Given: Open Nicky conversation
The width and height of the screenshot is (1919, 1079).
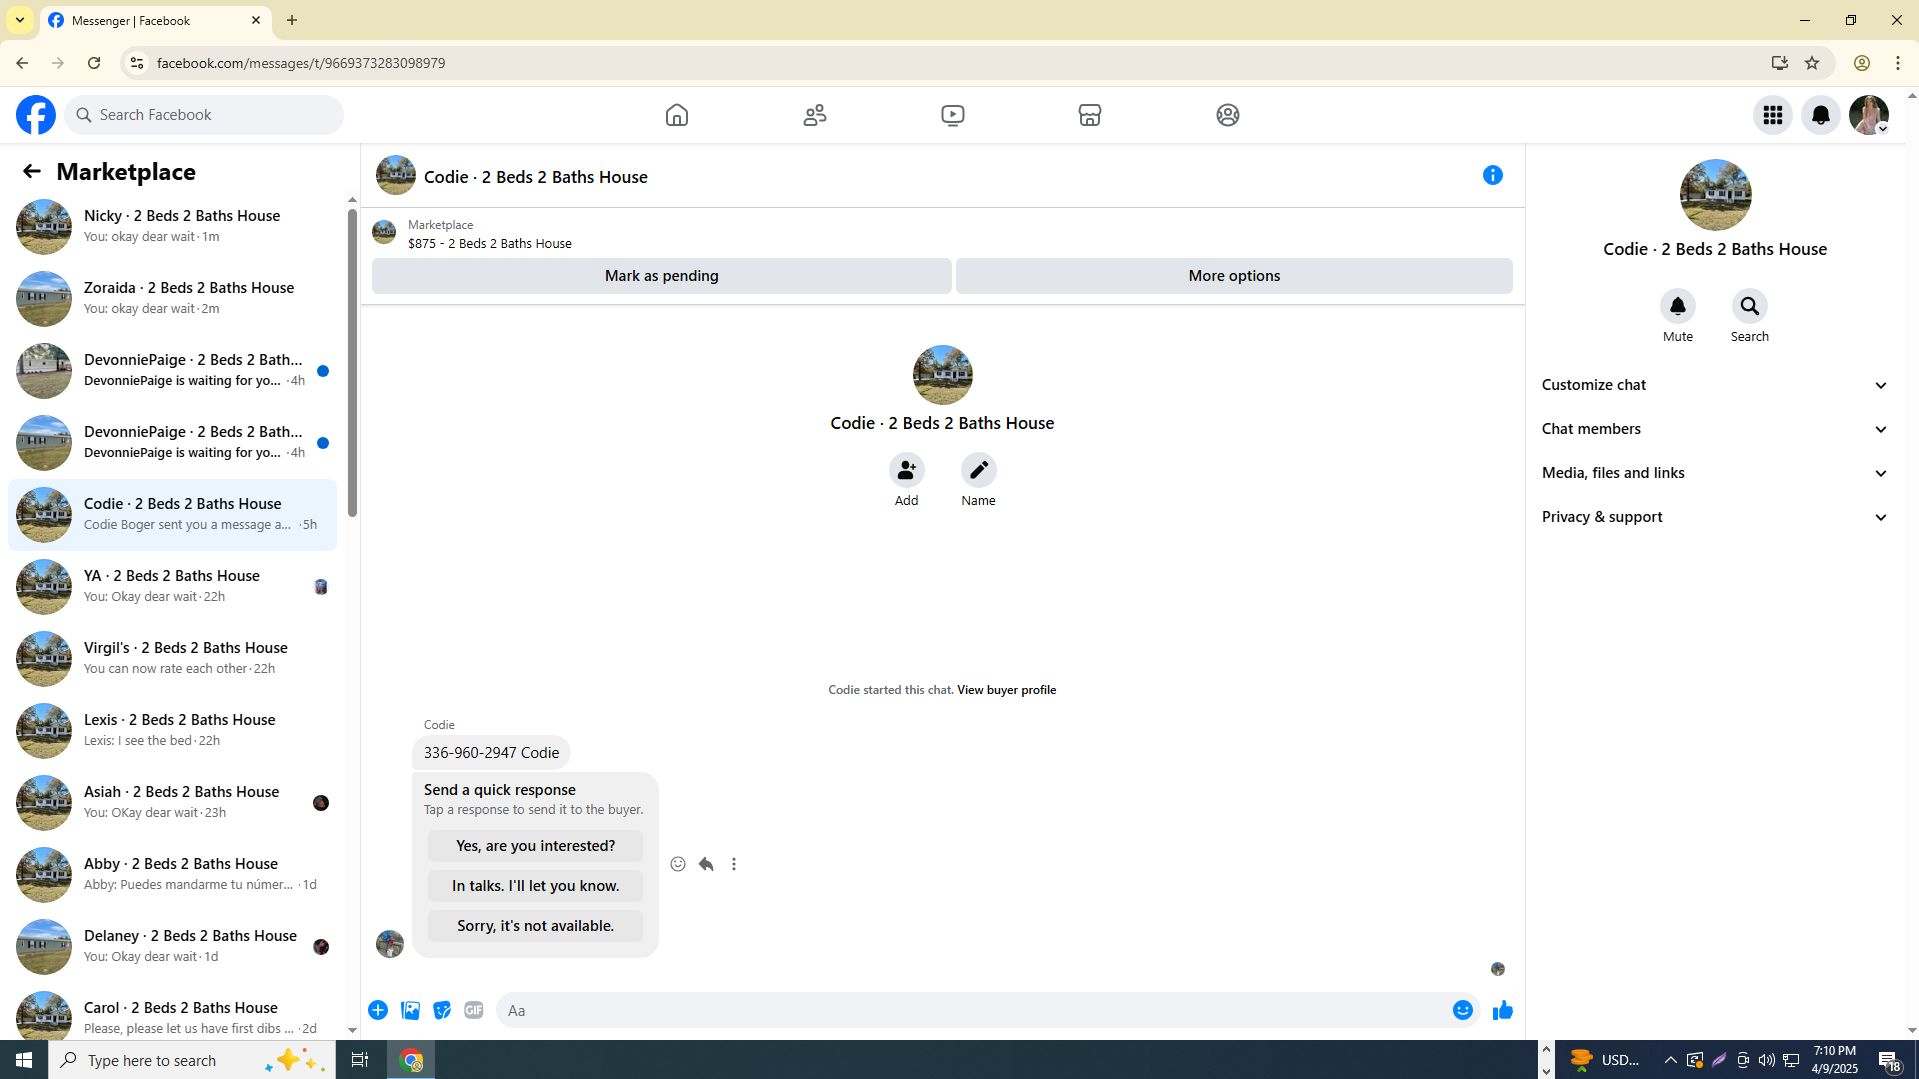Looking at the screenshot, I should [172, 227].
